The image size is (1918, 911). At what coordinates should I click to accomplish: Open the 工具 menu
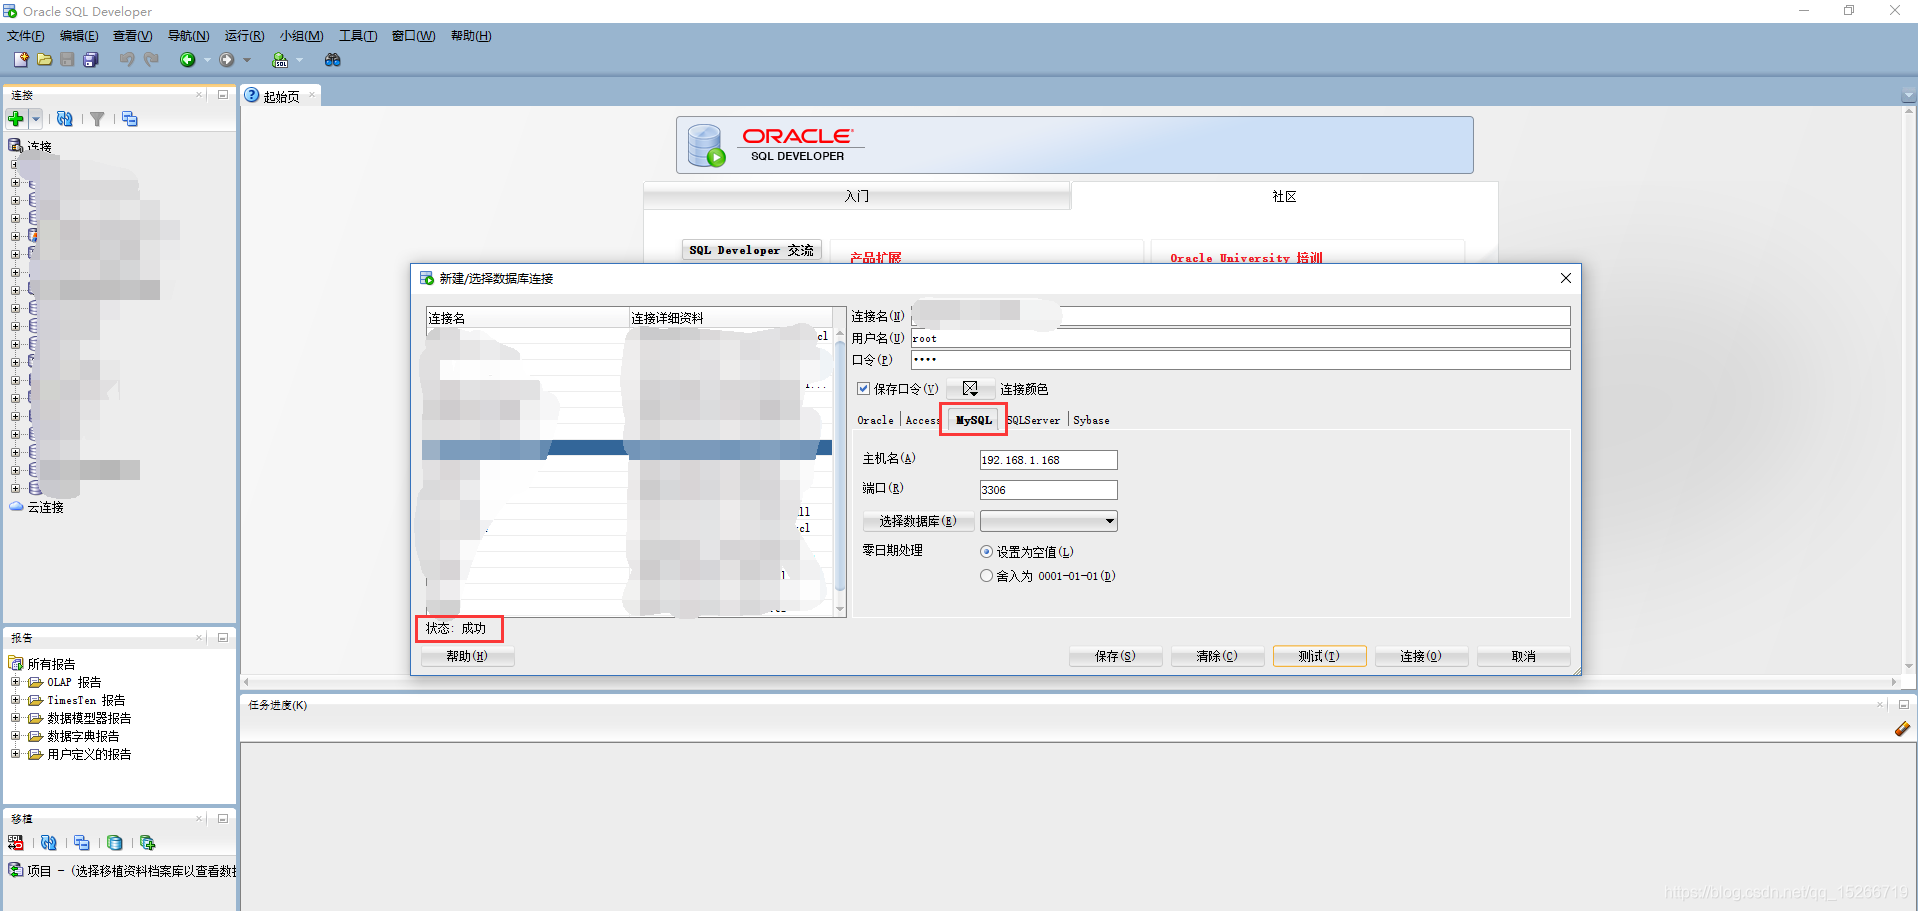357,36
